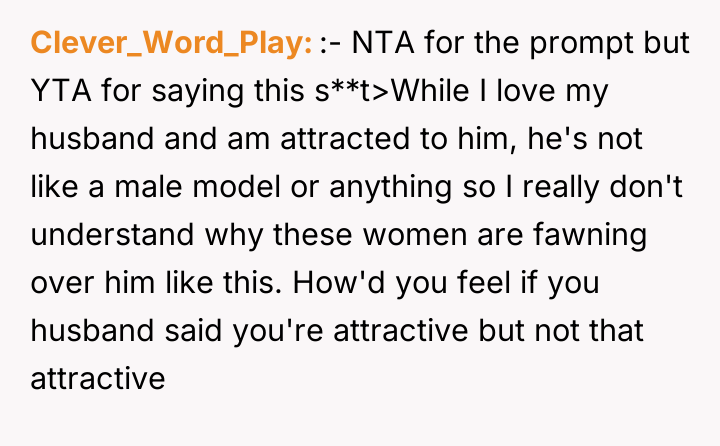This screenshot has height=446, width=720.
Task: Click the word "YTA" in the comment
Action: coord(61,93)
